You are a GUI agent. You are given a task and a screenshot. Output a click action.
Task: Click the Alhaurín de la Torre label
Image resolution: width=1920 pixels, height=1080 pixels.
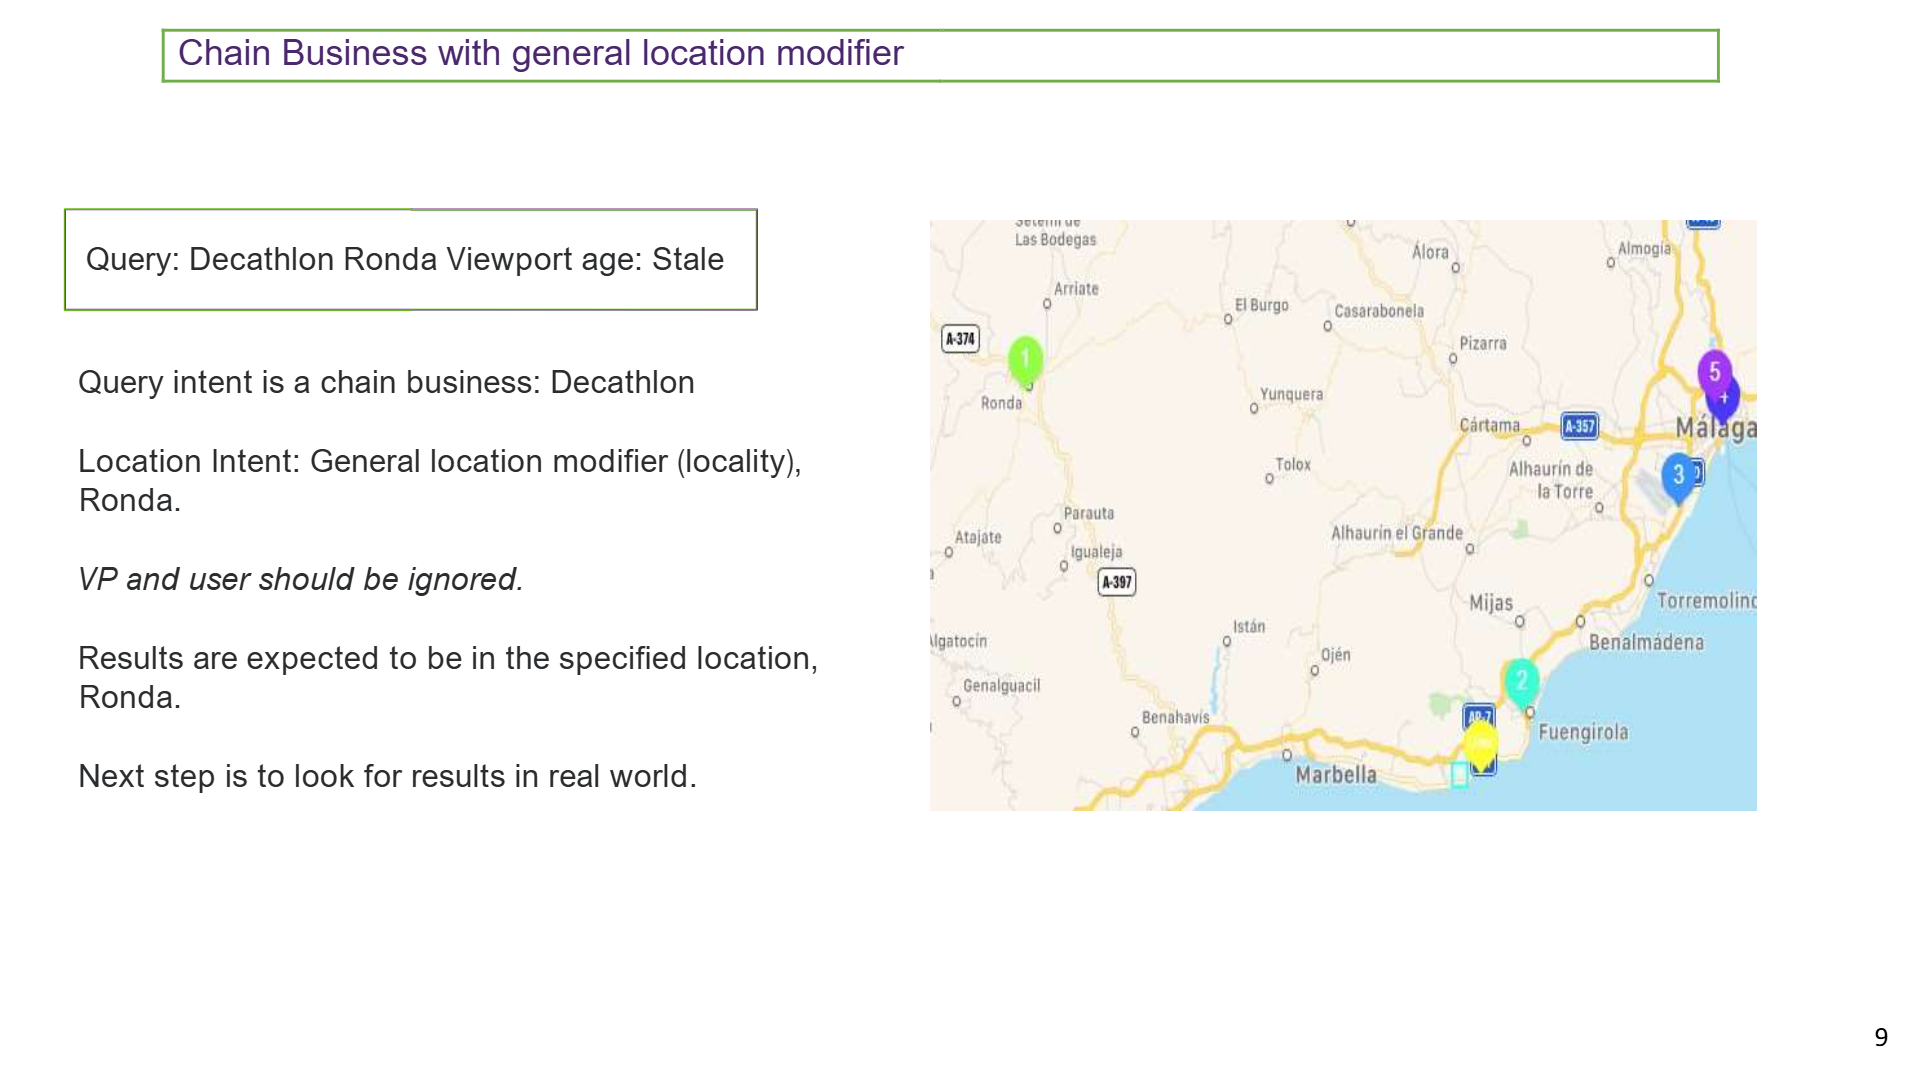tap(1551, 480)
